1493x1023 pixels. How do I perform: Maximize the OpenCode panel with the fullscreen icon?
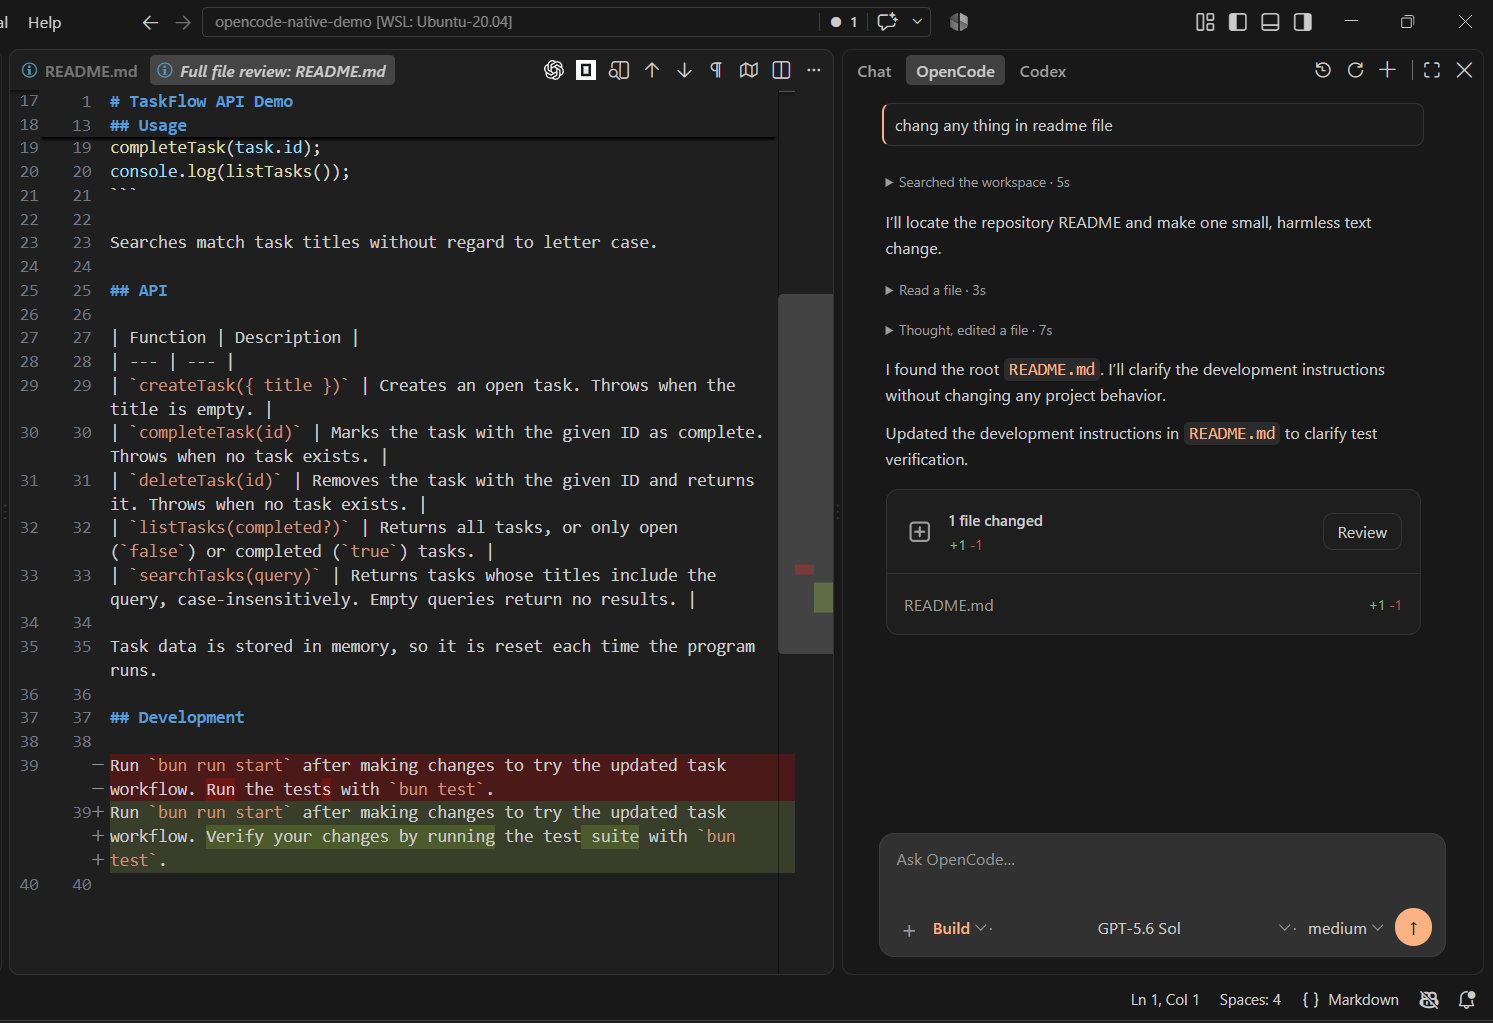(1432, 70)
